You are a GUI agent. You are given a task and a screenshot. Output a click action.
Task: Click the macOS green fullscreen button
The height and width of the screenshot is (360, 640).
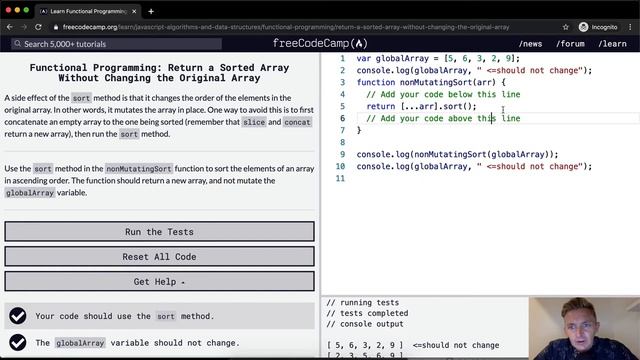click(26, 10)
